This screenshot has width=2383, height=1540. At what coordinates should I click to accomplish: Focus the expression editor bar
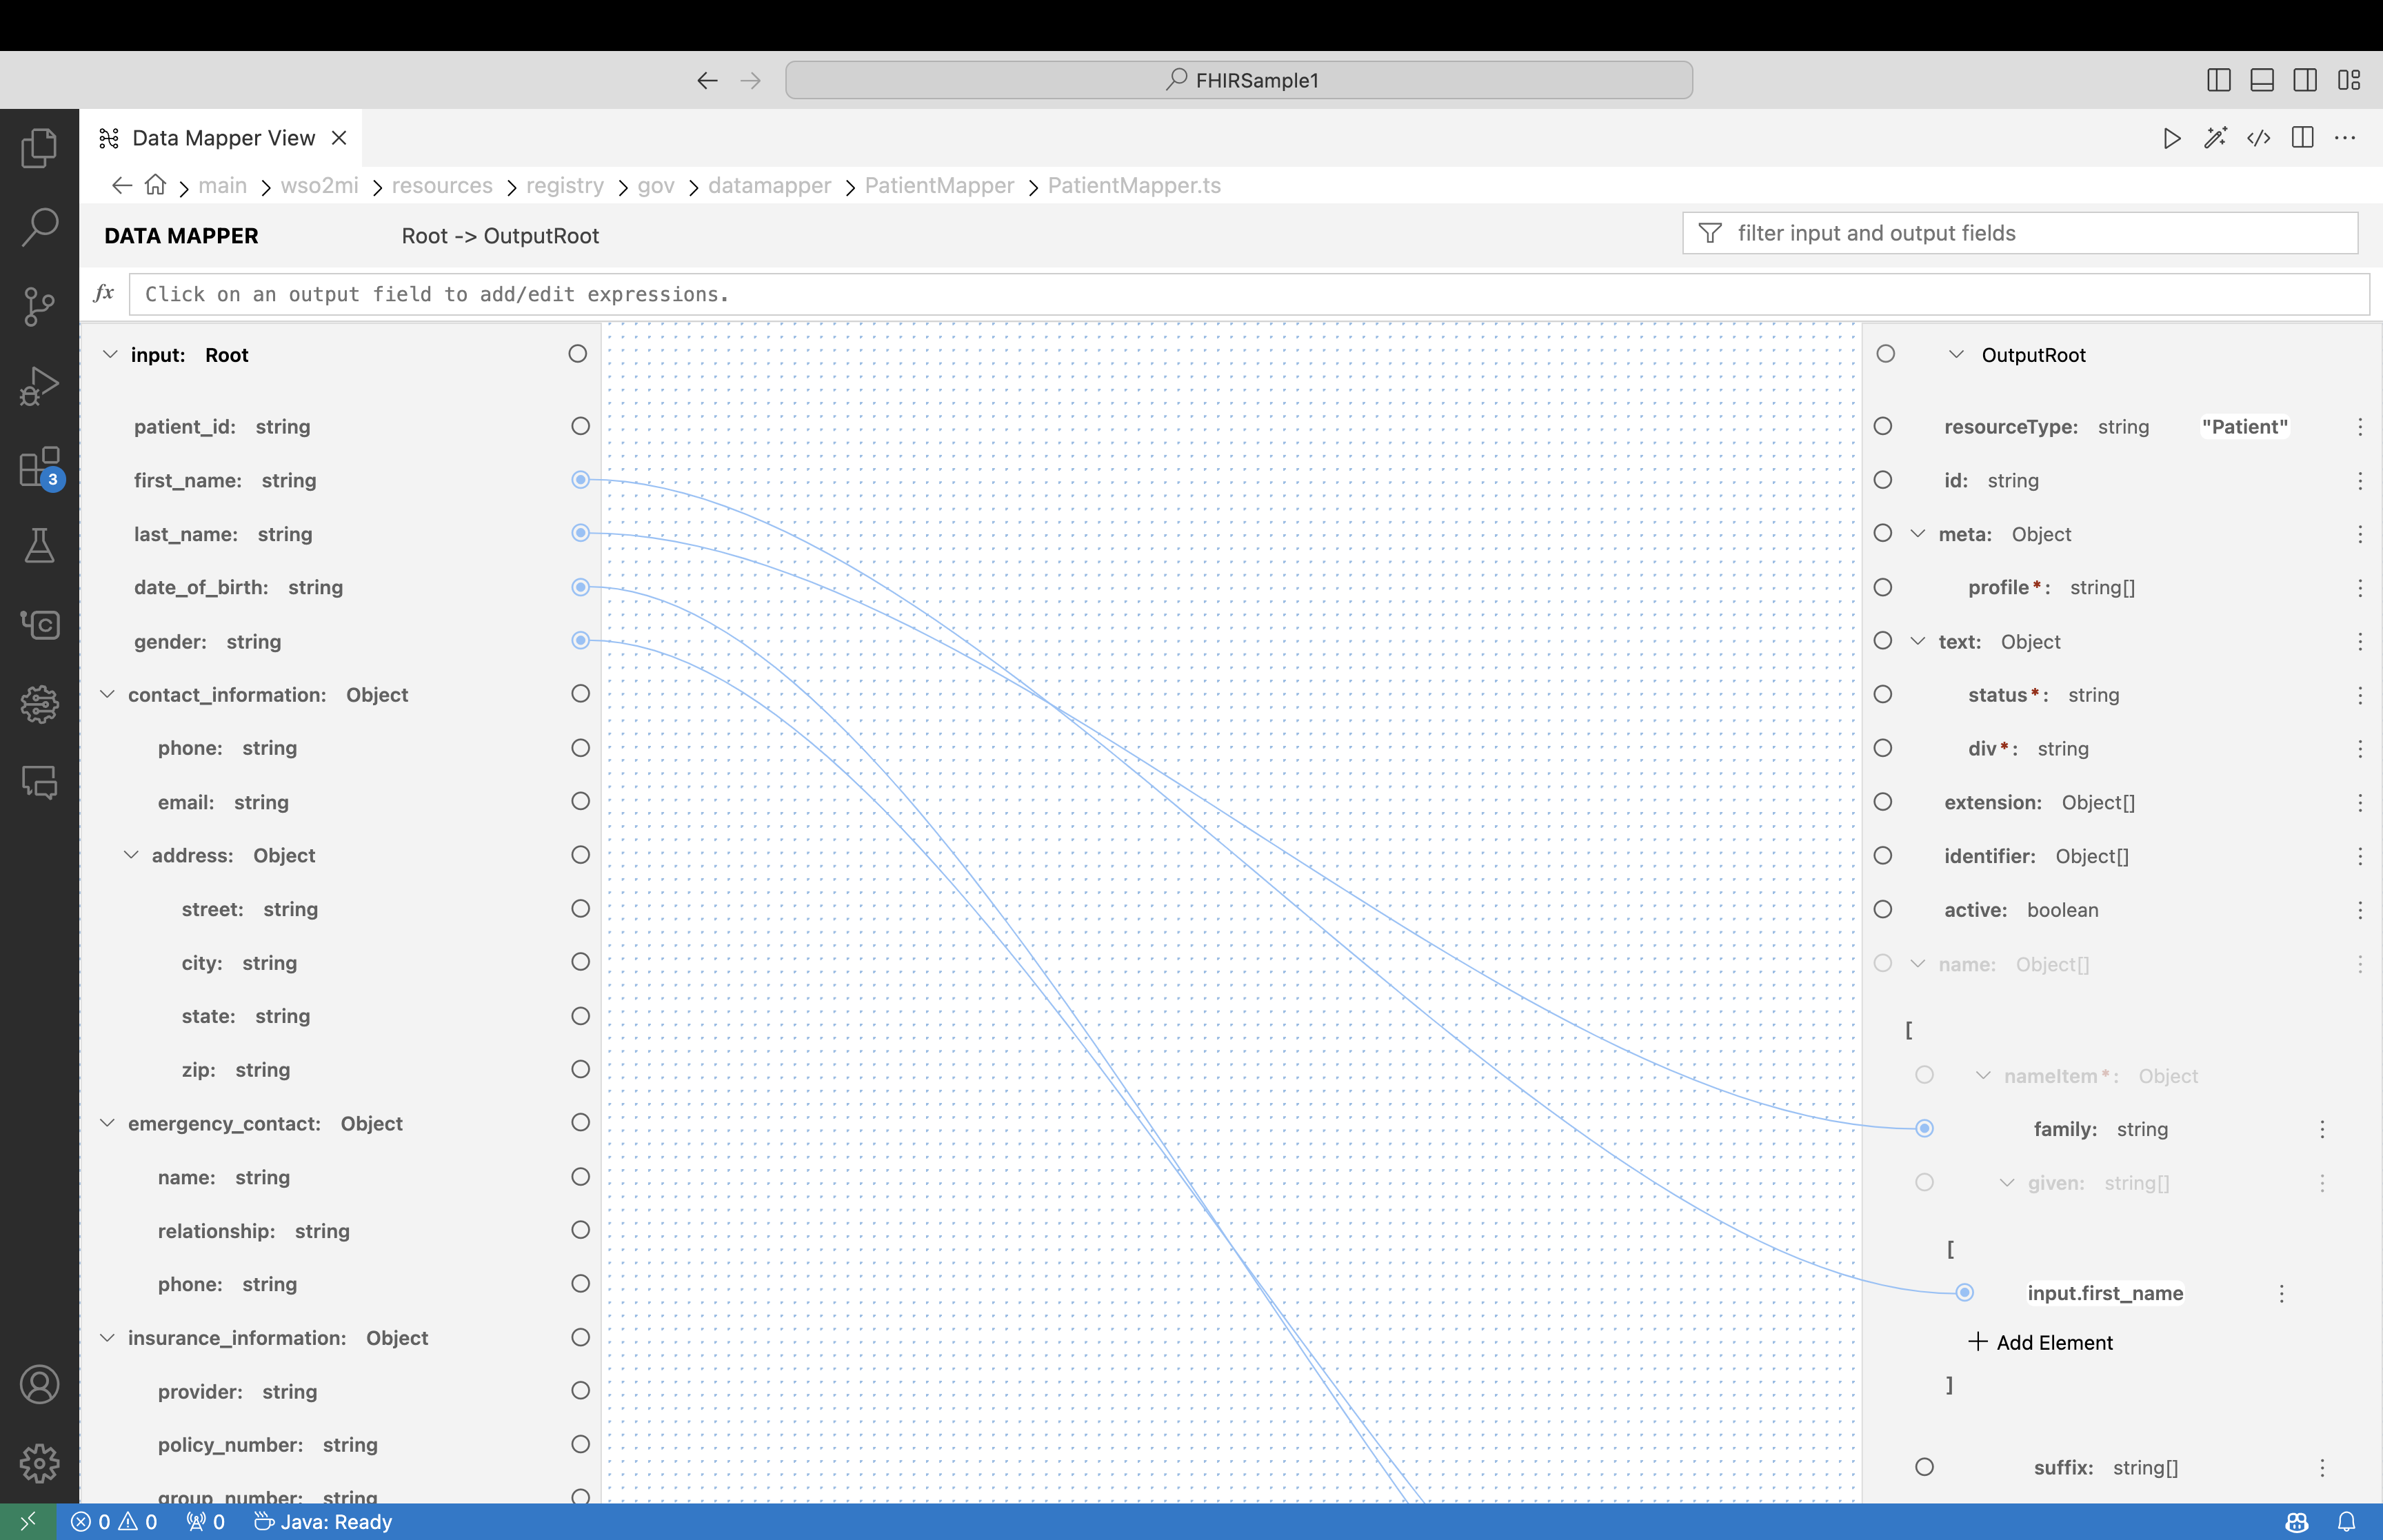1249,294
